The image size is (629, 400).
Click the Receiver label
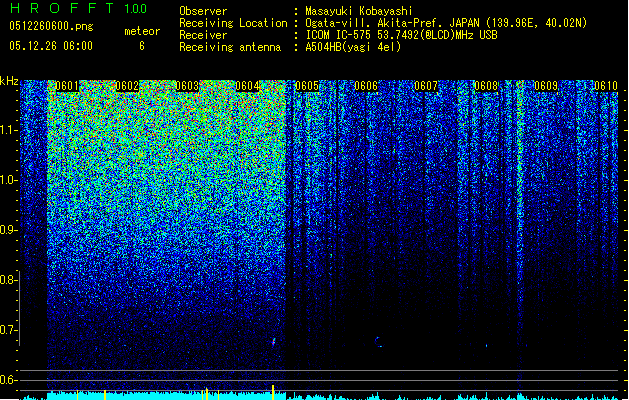203,35
